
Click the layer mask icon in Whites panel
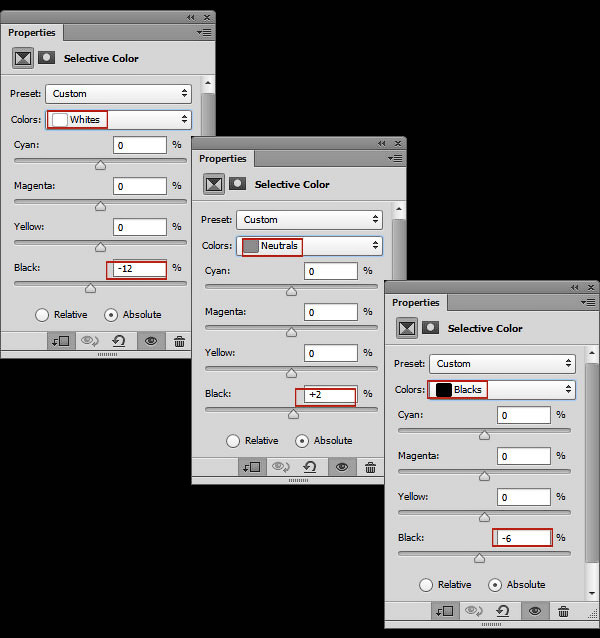point(46,57)
